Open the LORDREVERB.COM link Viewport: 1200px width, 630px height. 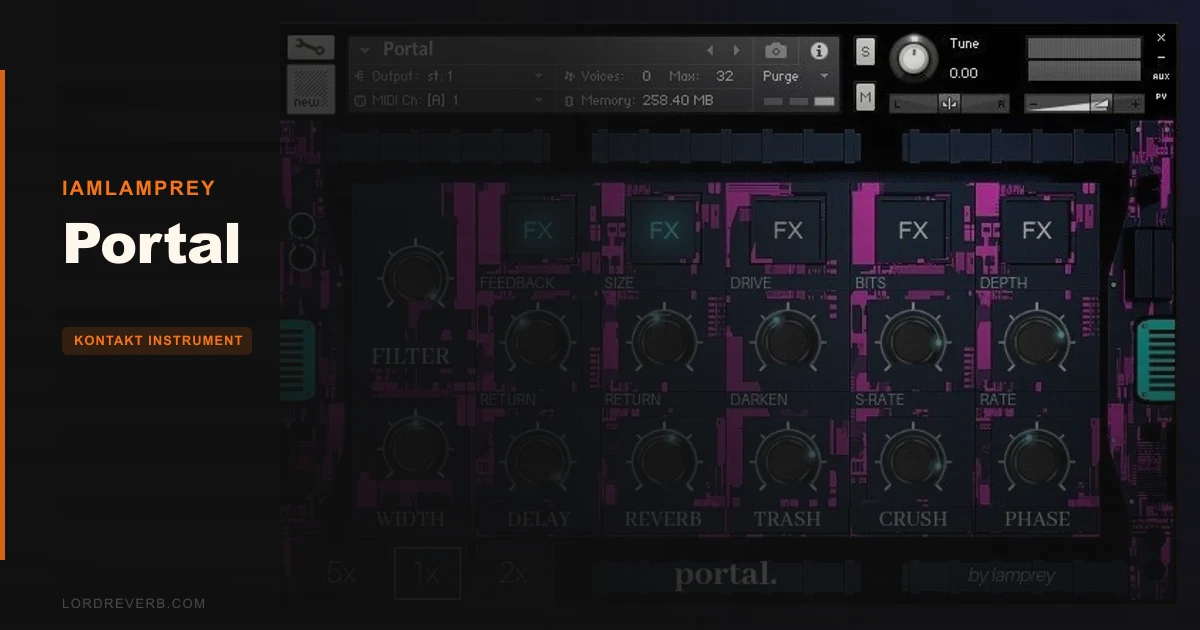tap(133, 603)
